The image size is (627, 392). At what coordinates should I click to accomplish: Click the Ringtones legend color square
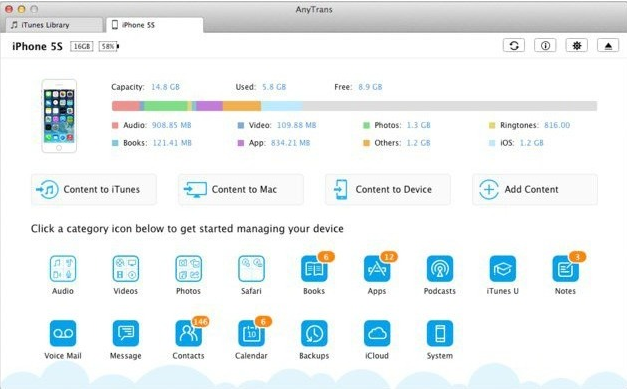[x=492, y=126]
